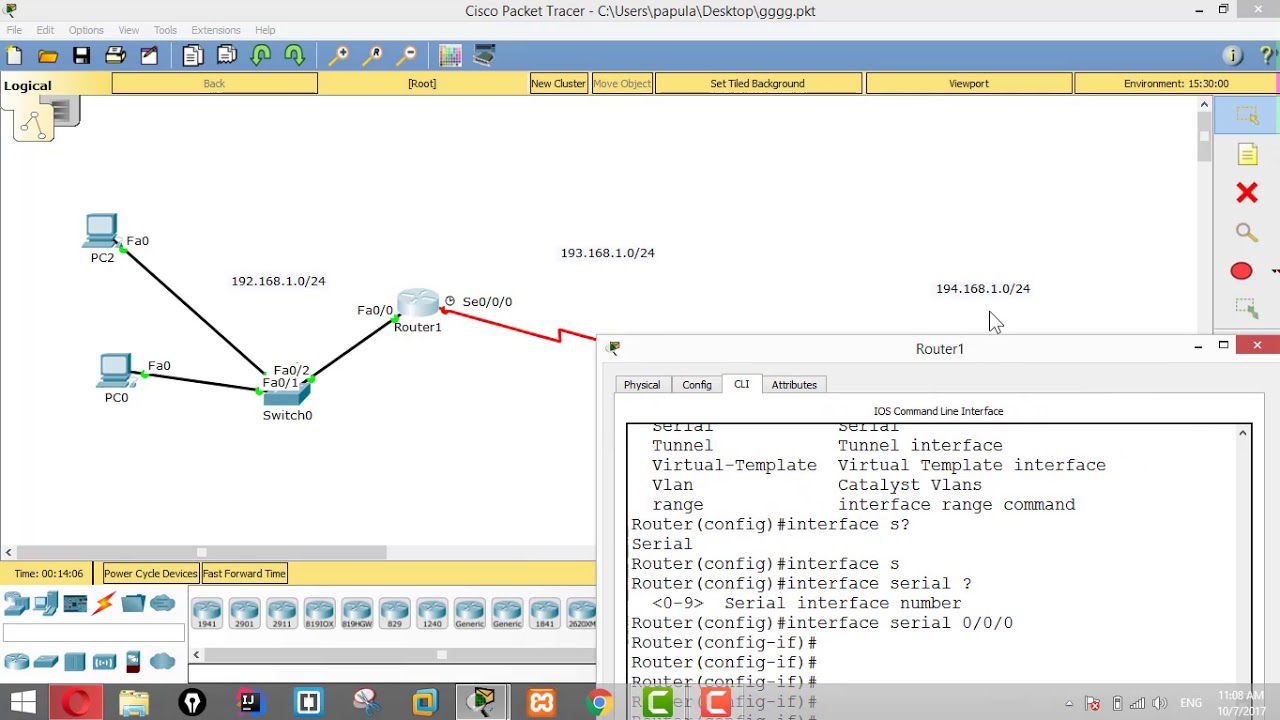Click the Viewport button
Viewport: 1280px width, 720px height.
click(x=968, y=84)
